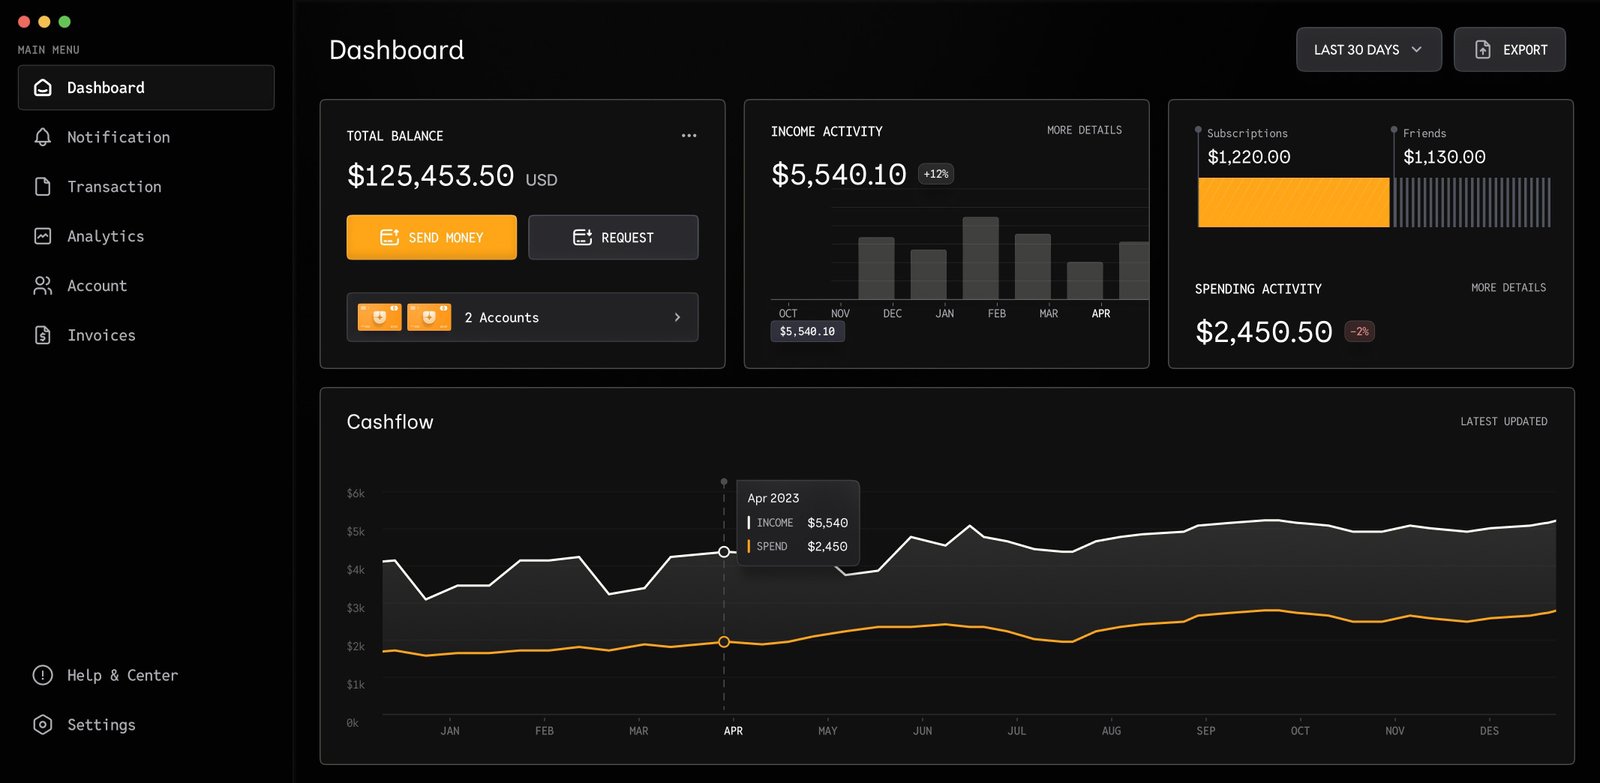Click the Notification bell icon

[42, 137]
